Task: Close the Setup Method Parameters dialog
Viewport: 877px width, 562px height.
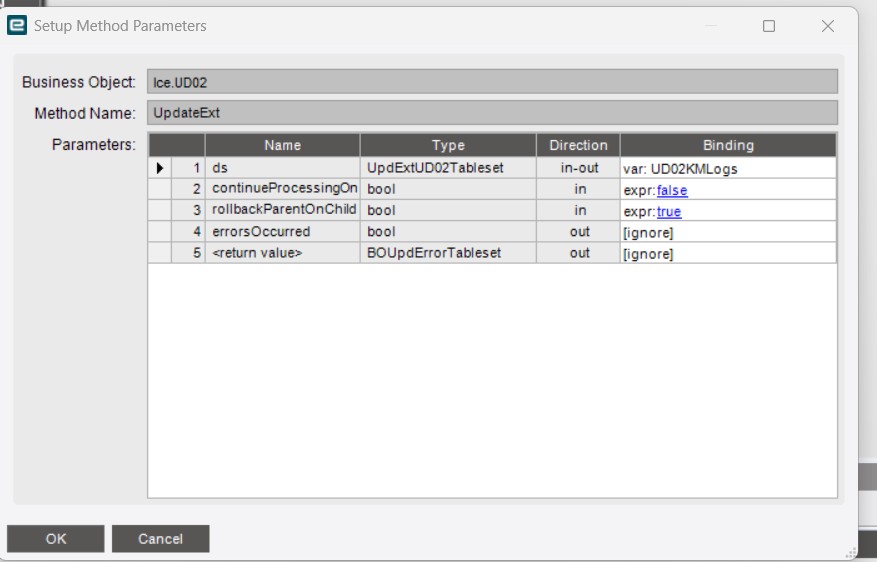Action: [x=828, y=26]
